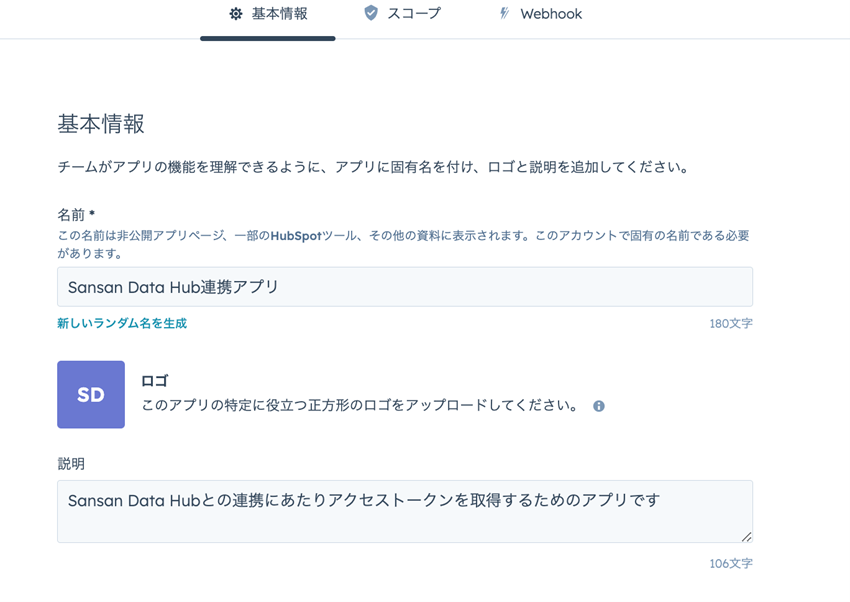Click the purple SD logo placeholder
This screenshot has height=602, width=850.
91,394
